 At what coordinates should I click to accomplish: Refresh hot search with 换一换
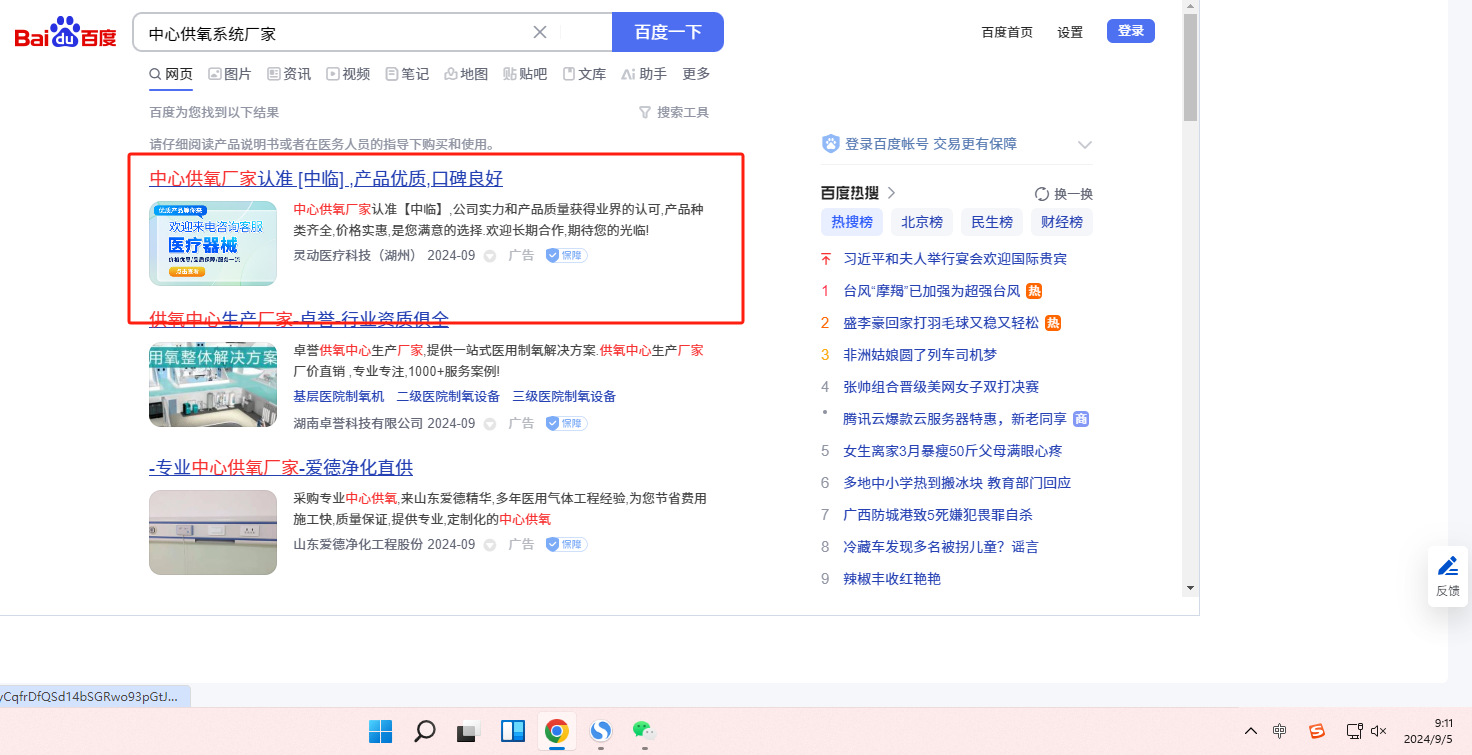click(1064, 194)
